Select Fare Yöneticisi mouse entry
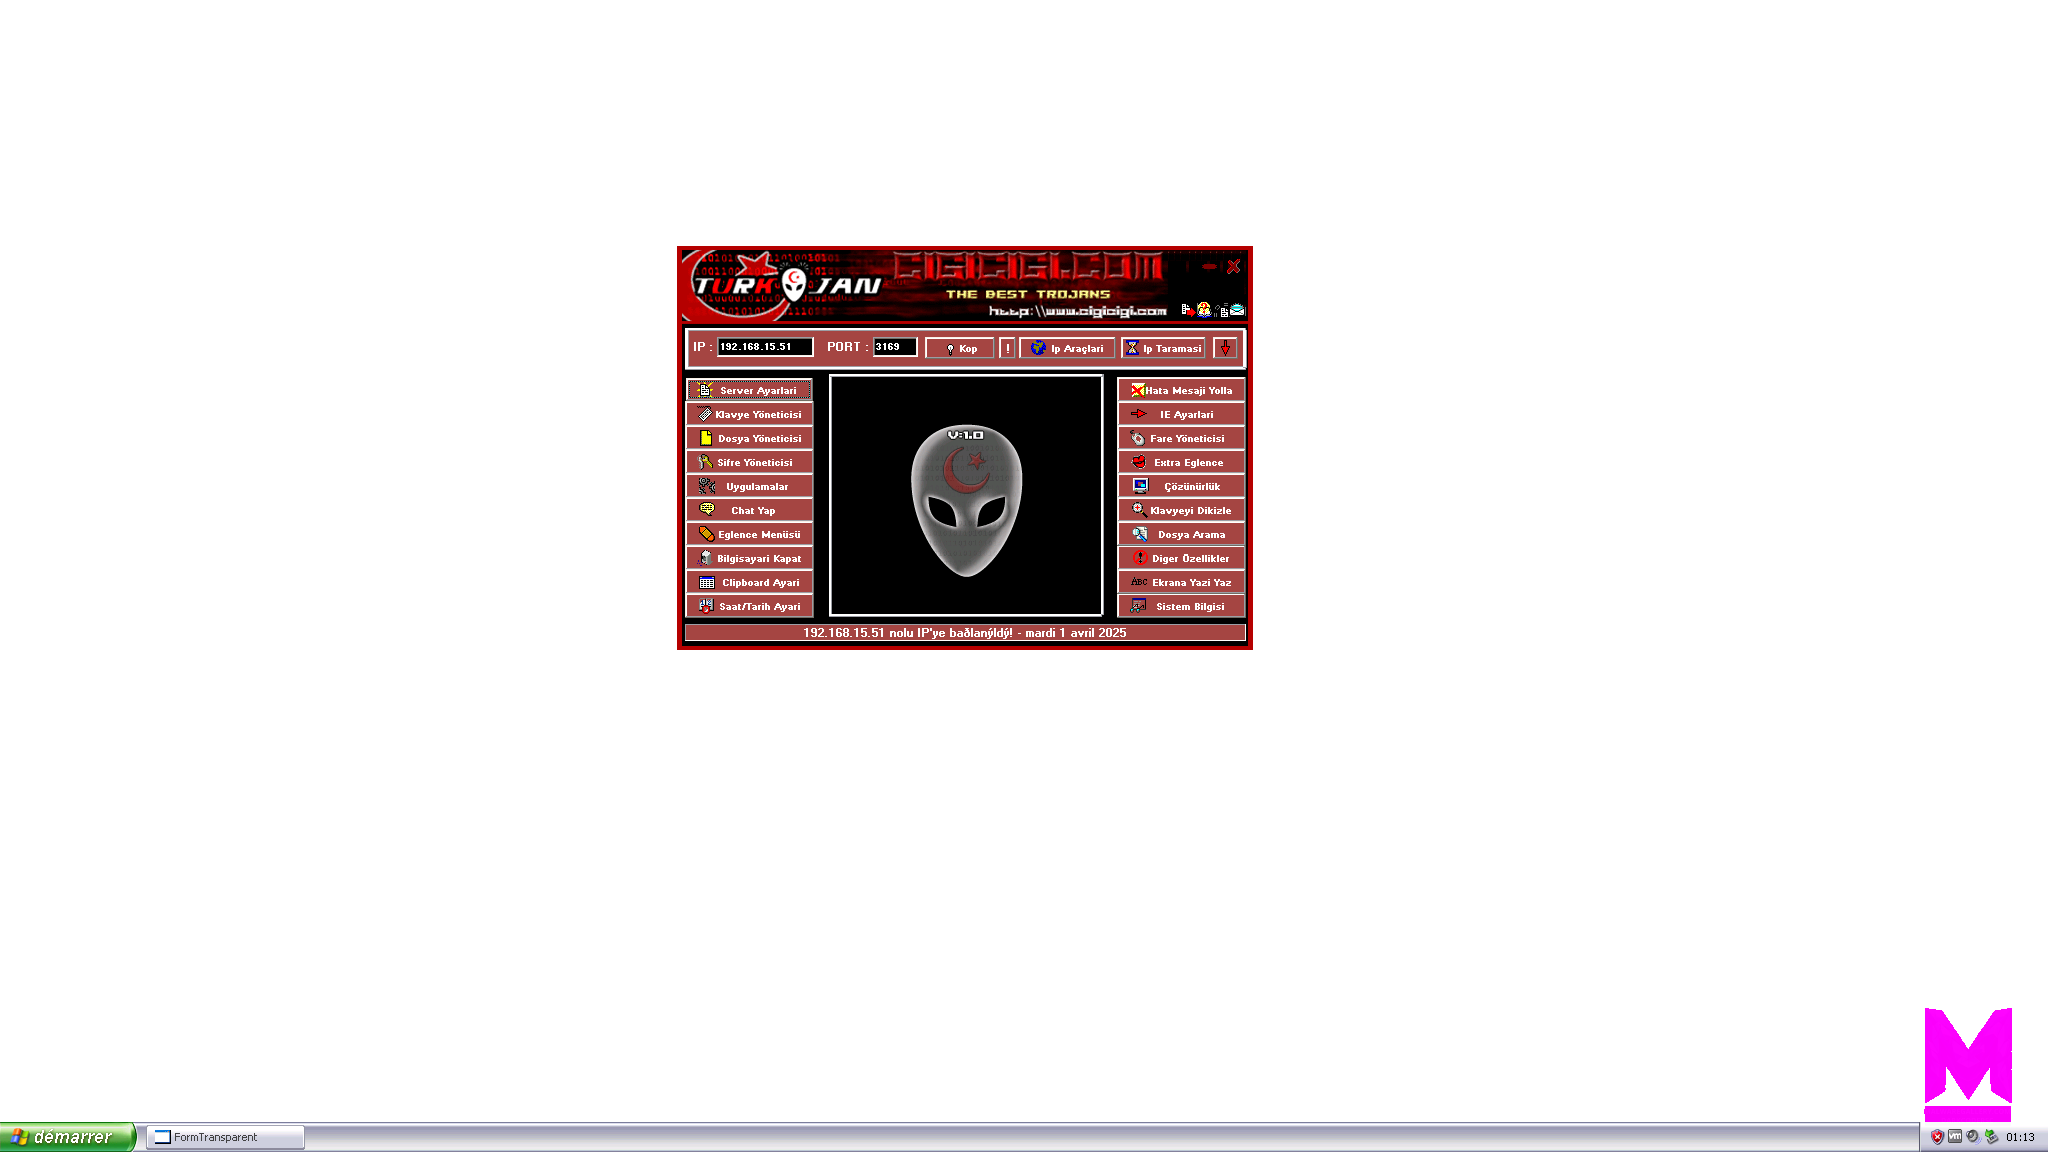The height and width of the screenshot is (1152, 2048). [x=1181, y=438]
